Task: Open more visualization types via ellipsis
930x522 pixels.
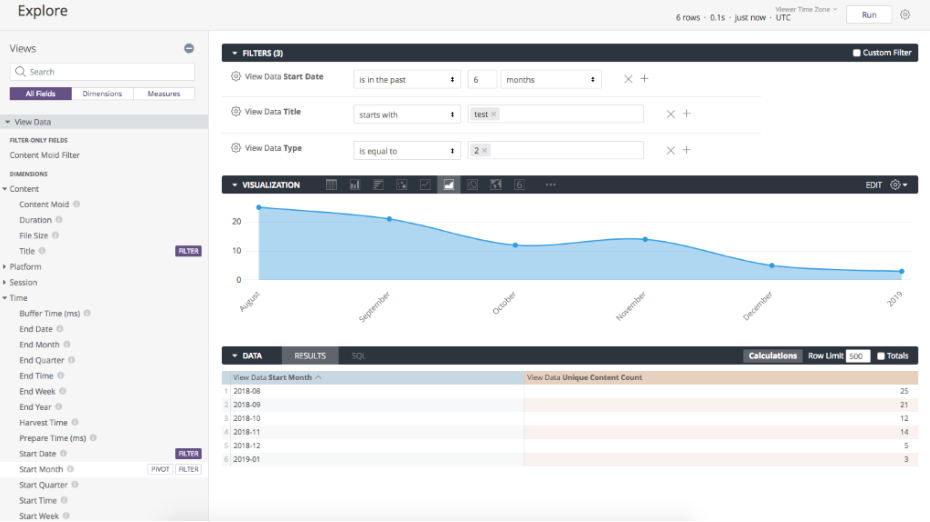Action: (x=550, y=185)
